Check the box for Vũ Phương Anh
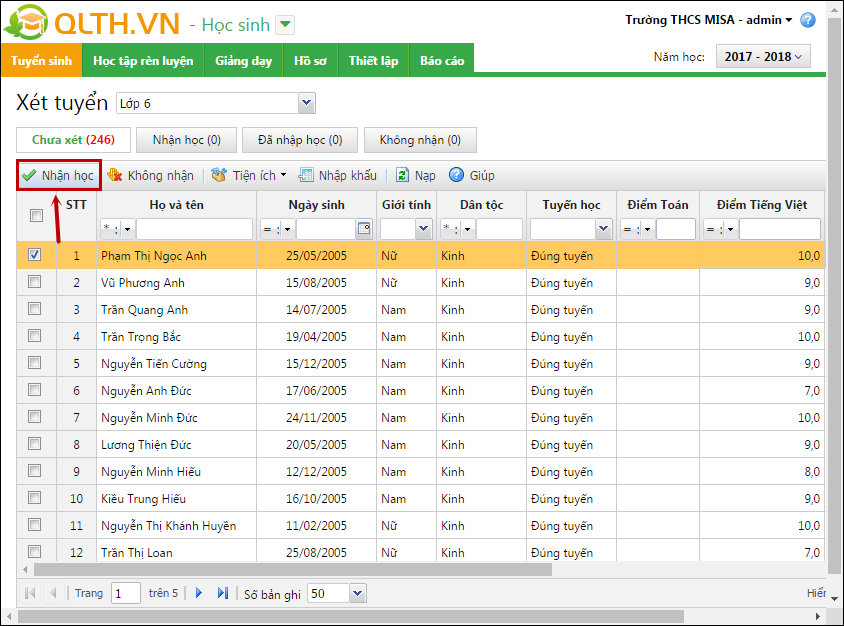Image resolution: width=844 pixels, height=626 pixels. (34, 282)
